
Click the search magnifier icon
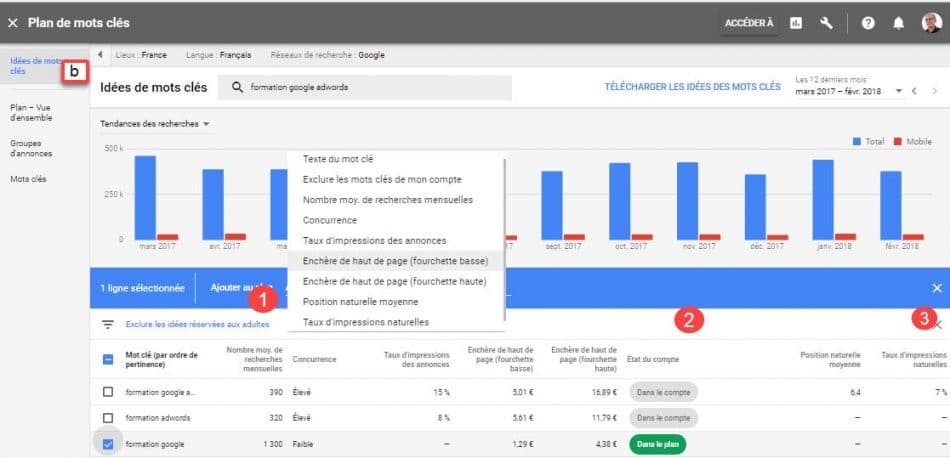point(238,87)
